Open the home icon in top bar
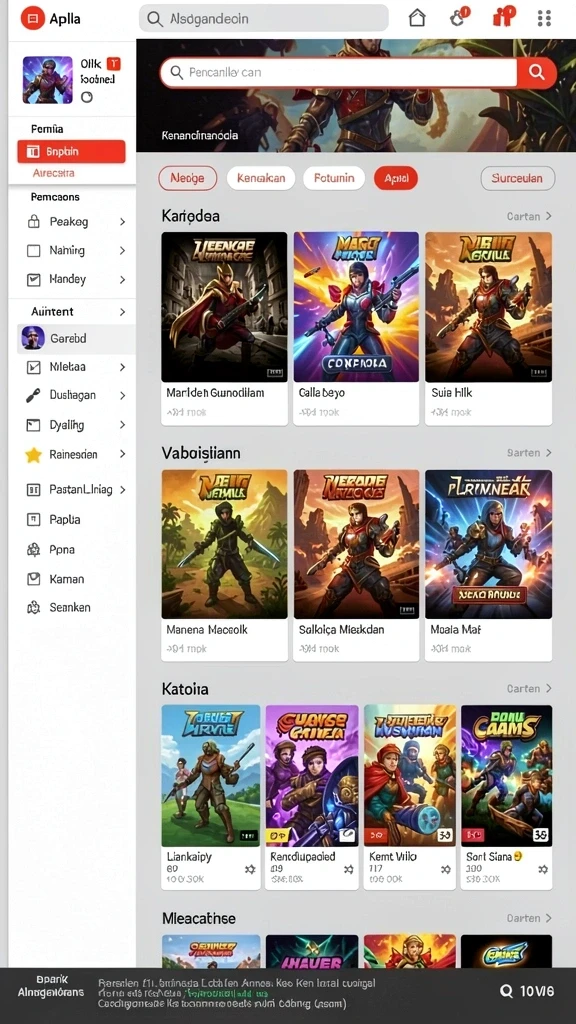Screen dimensions: 576x1024 click(417, 18)
